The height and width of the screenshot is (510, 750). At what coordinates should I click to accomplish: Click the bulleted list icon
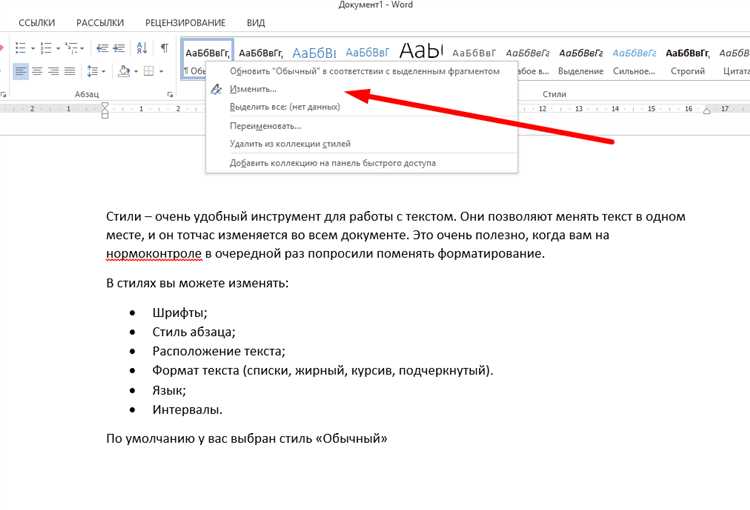(21, 48)
